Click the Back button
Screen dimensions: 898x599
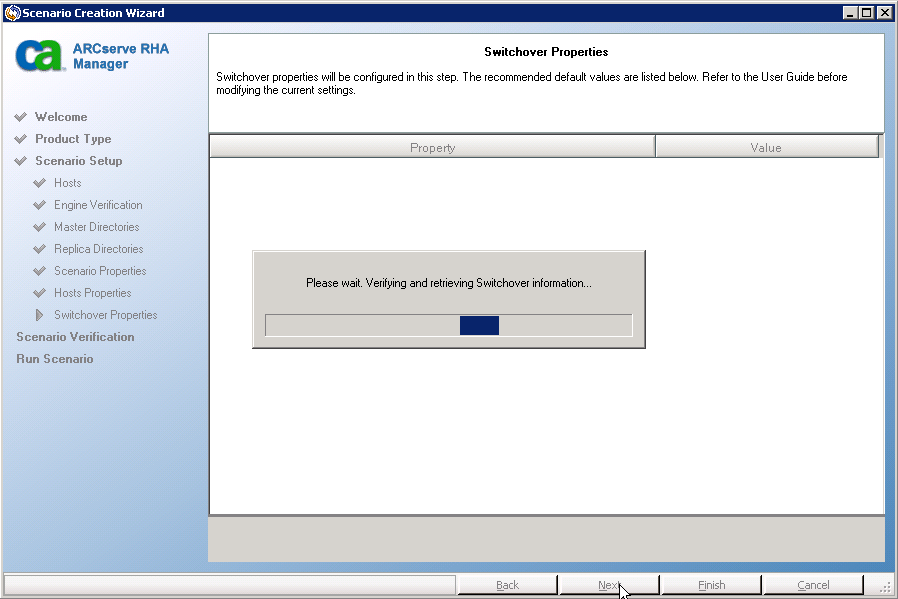pyautogui.click(x=507, y=585)
